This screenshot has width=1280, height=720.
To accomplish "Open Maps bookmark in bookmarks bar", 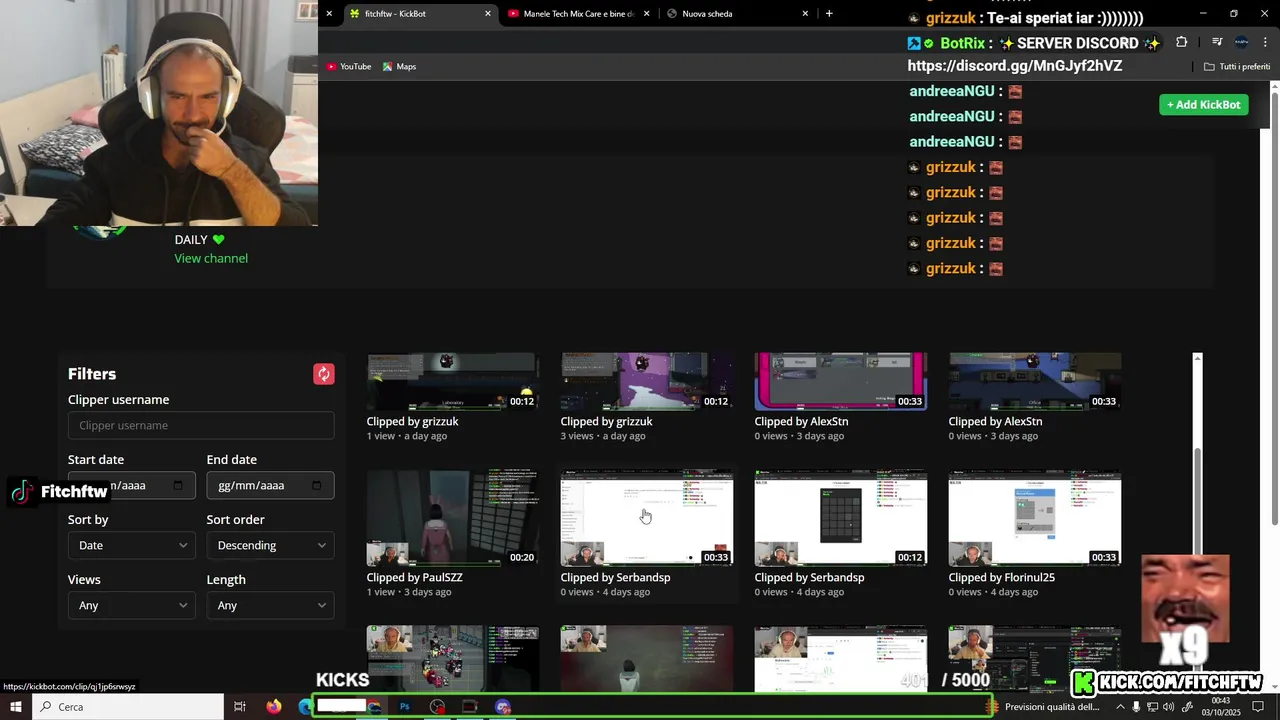I will (x=399, y=66).
